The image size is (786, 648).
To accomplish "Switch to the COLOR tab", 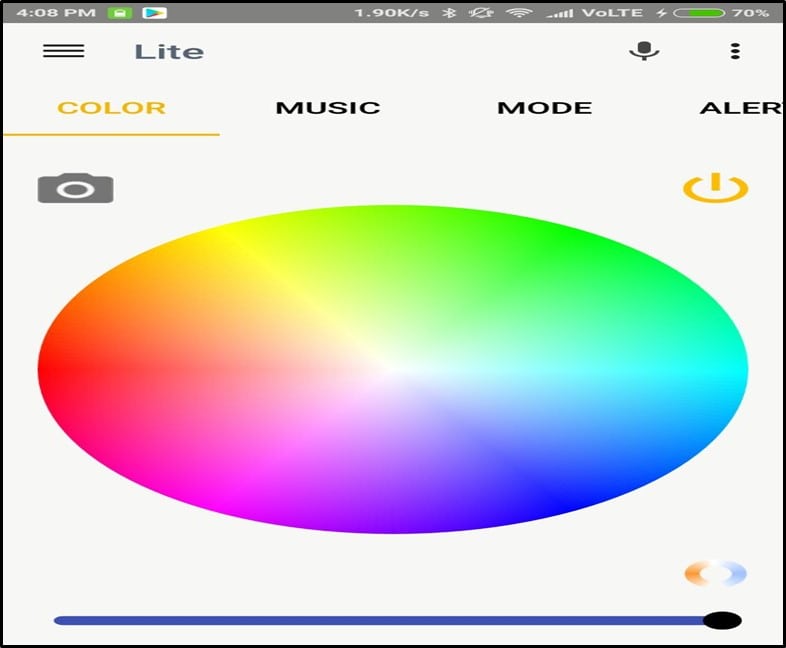I will point(111,108).
